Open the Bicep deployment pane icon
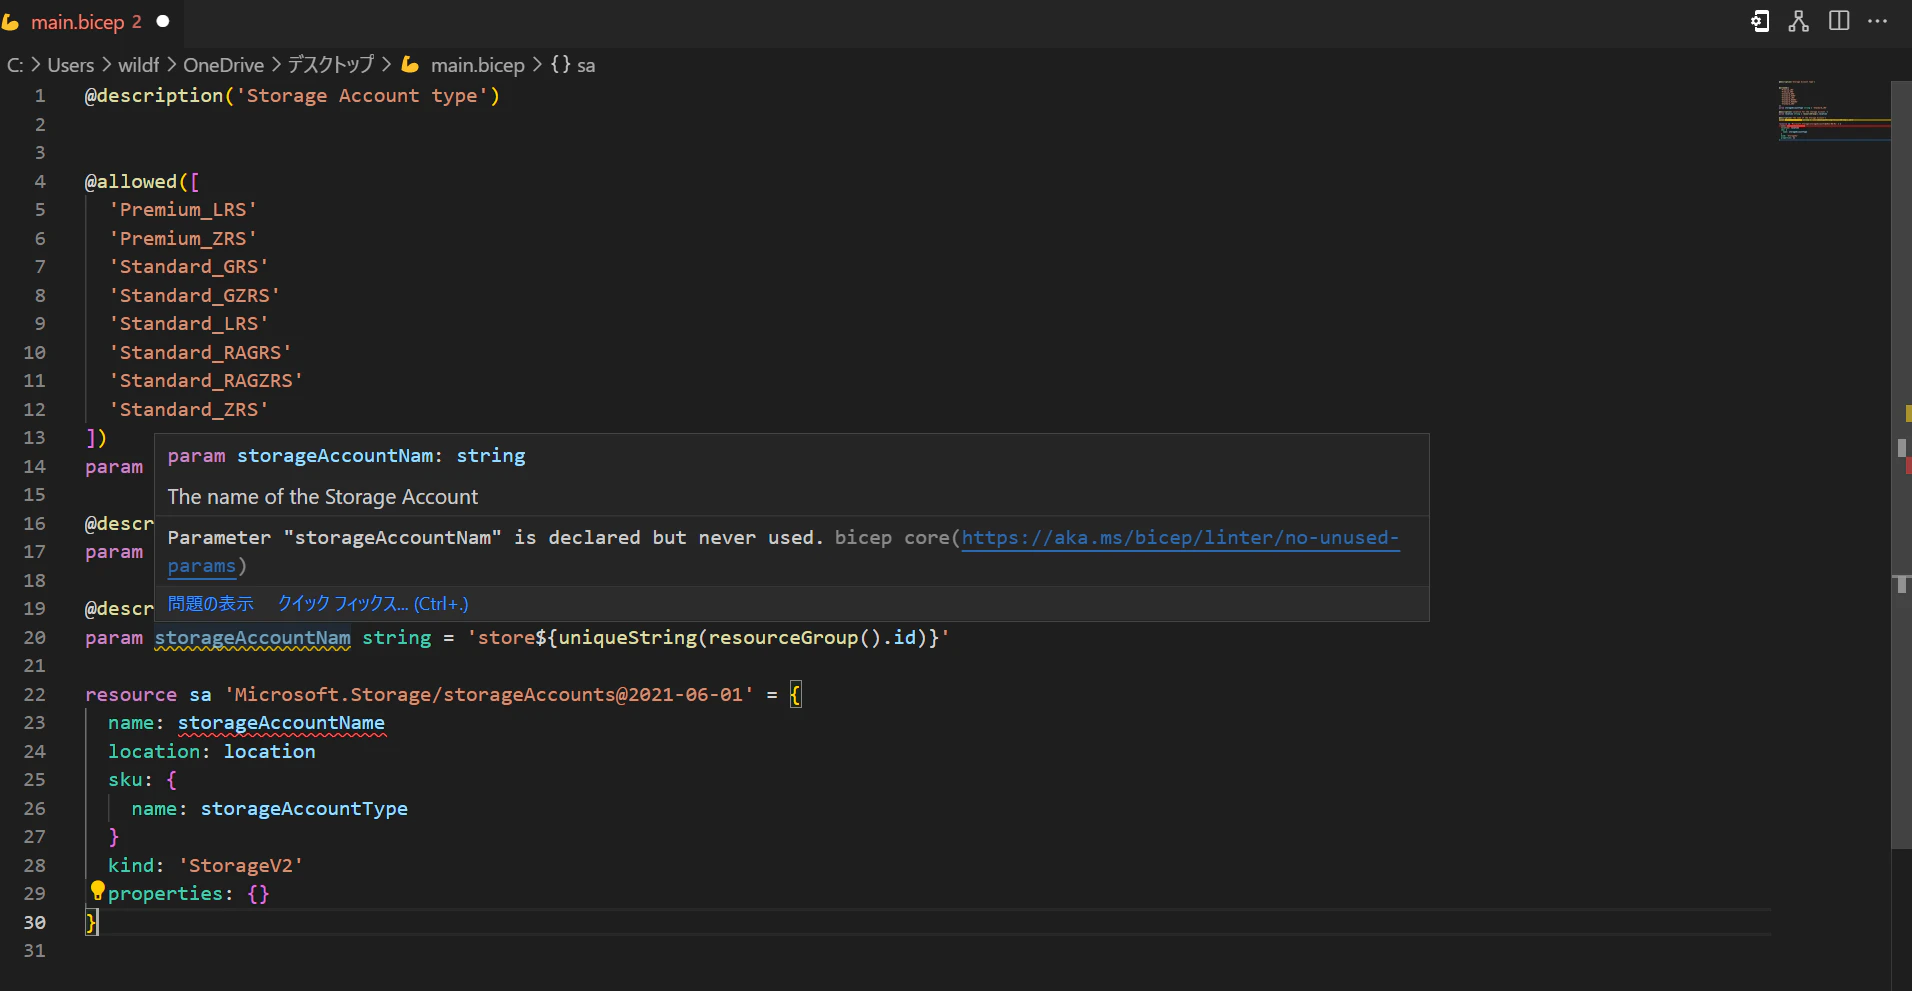The image size is (1912, 991). tap(1760, 21)
